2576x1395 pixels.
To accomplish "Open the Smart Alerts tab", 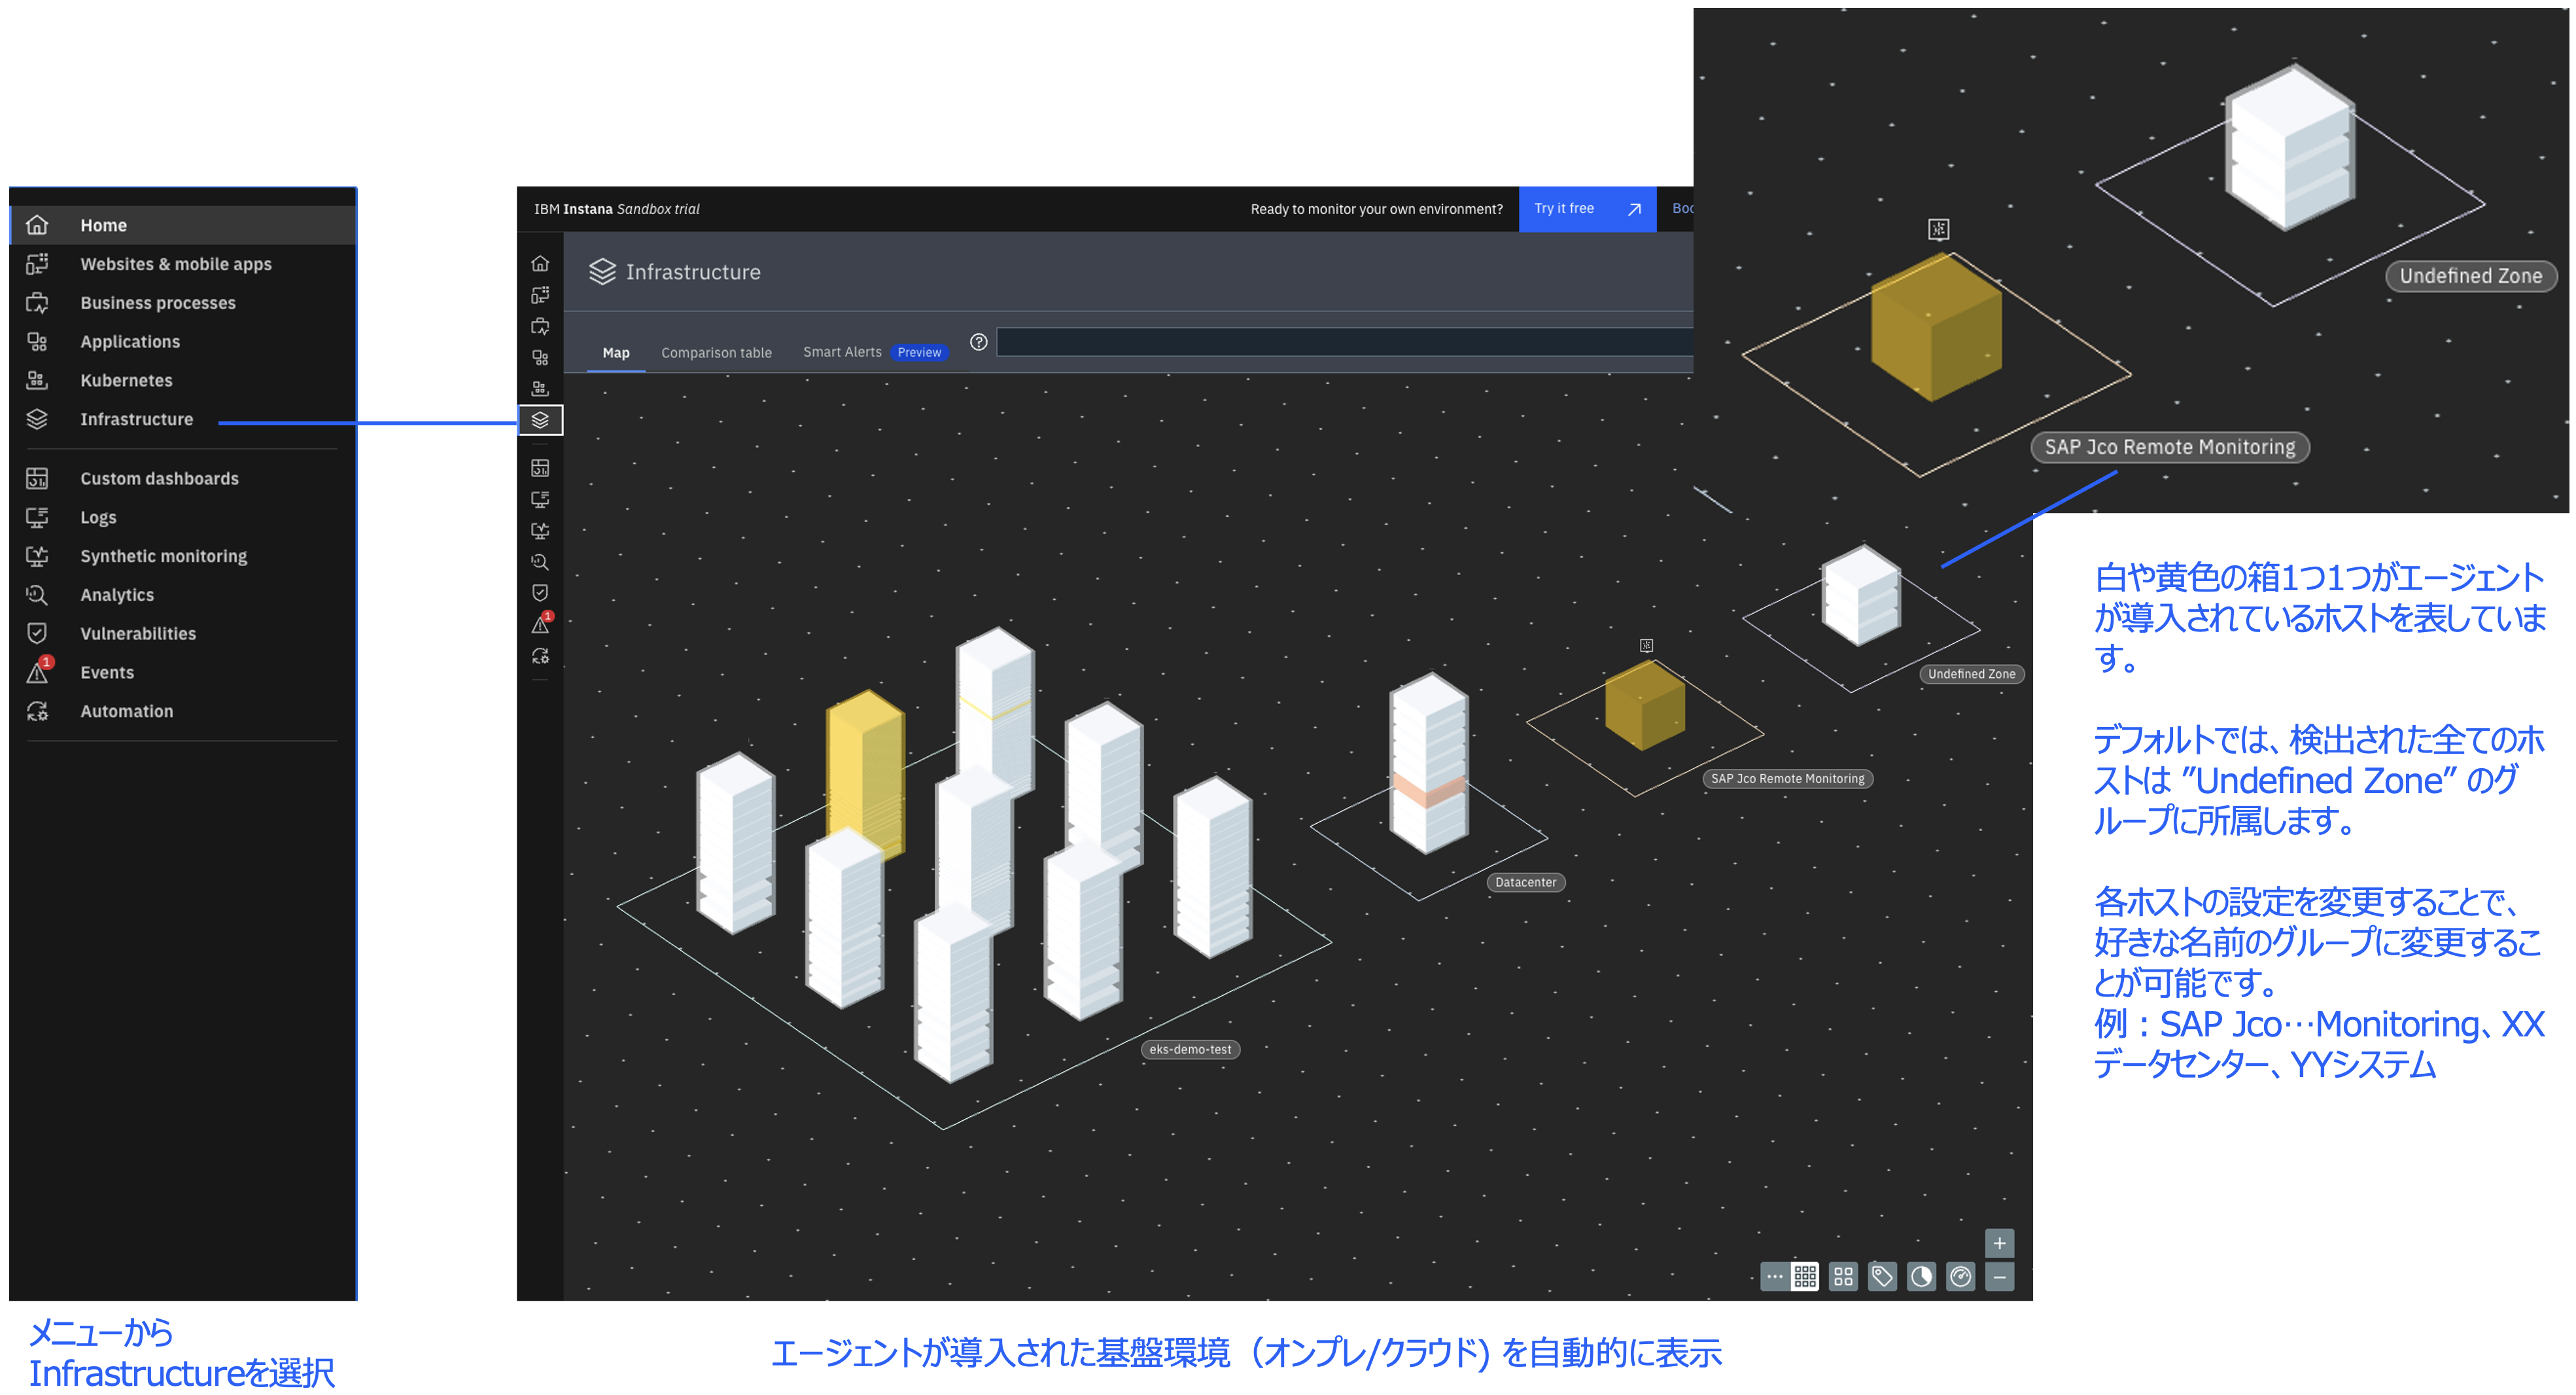I will (x=842, y=352).
